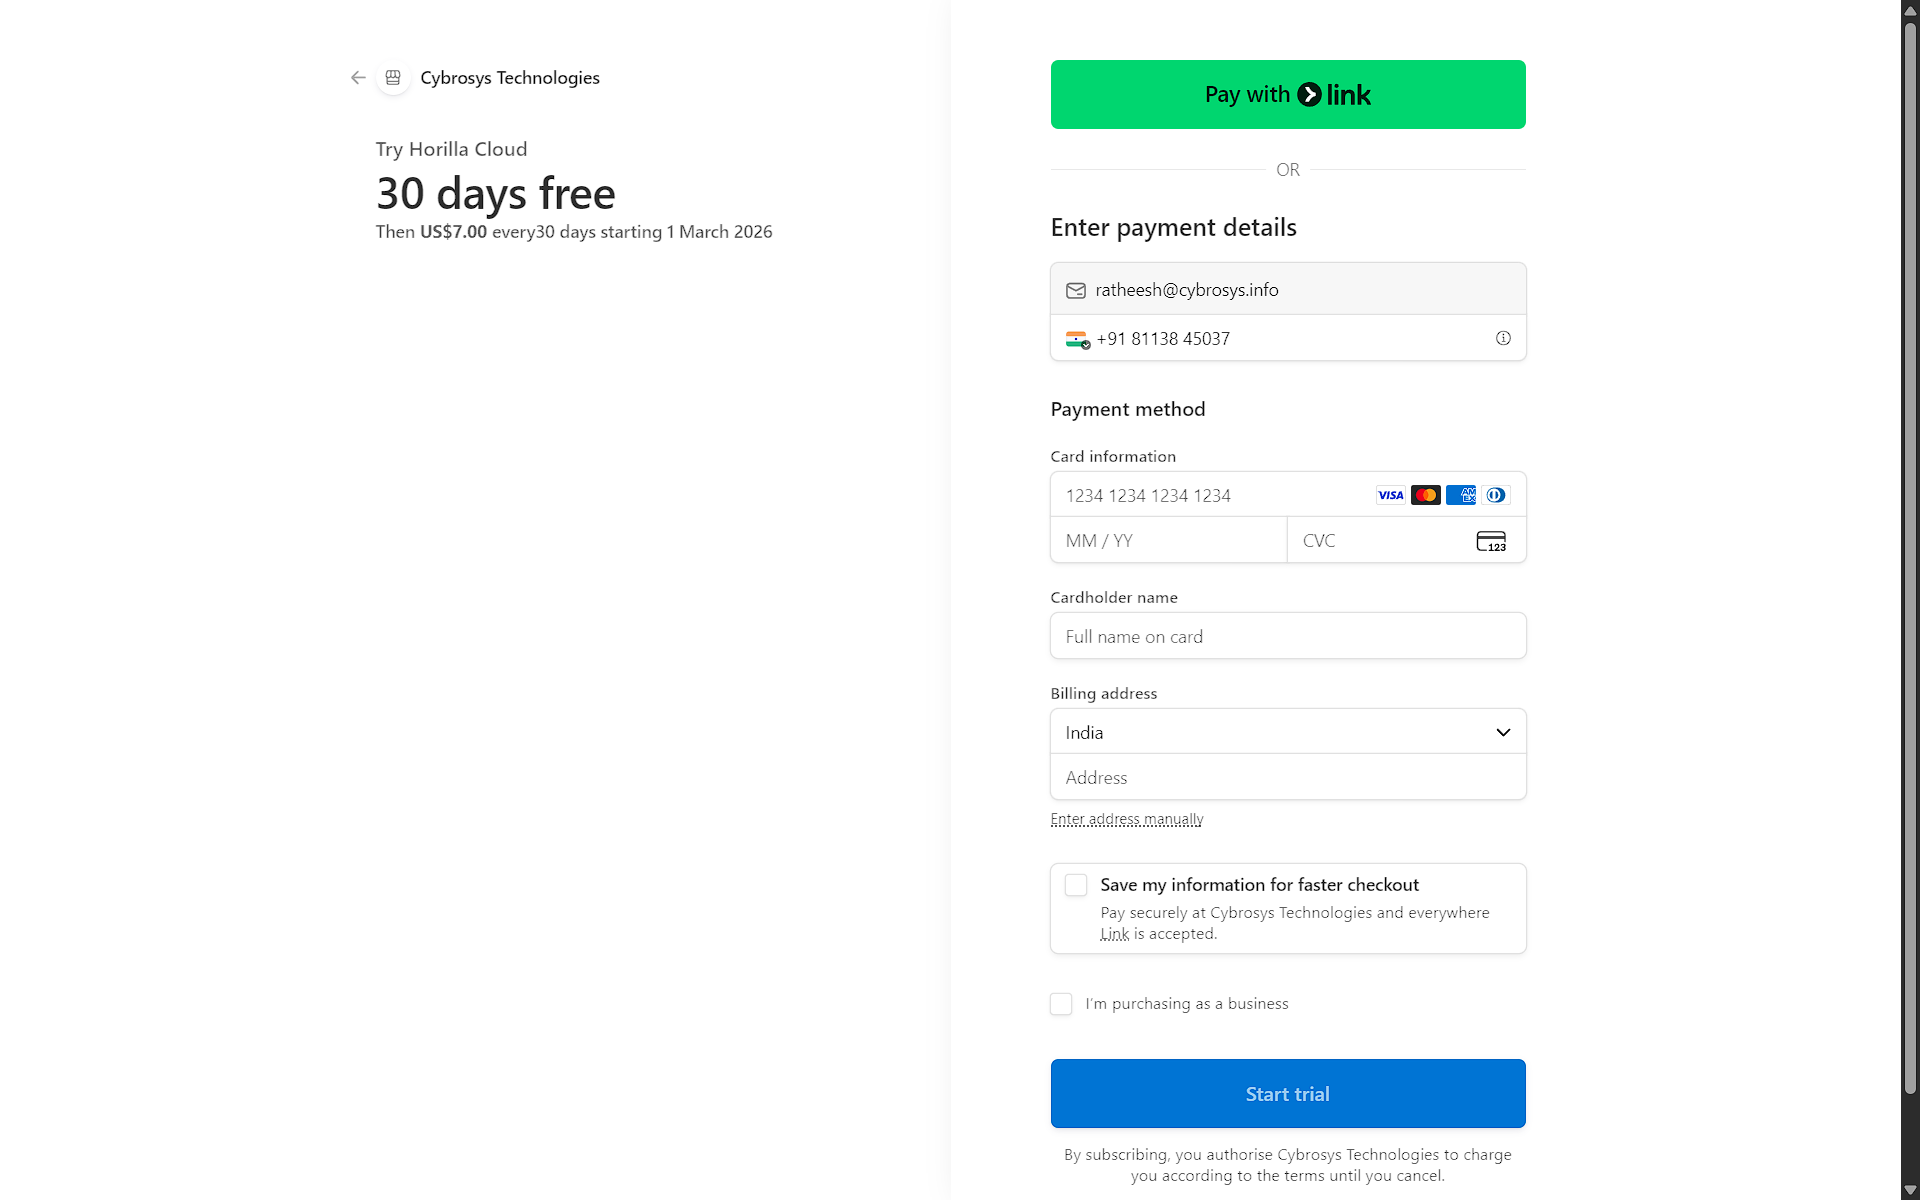The height and width of the screenshot is (1200, 1920).
Task: Enable Save my information for faster checkout
Action: [1076, 884]
